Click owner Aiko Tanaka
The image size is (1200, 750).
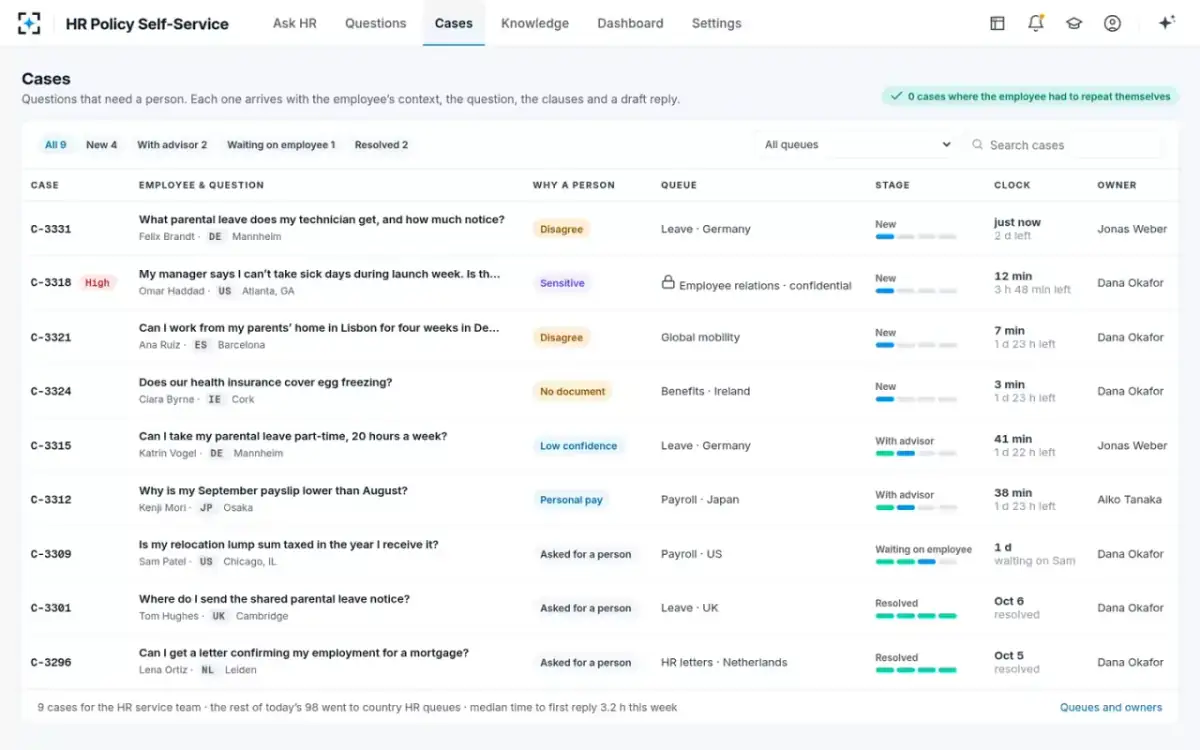(x=1130, y=500)
